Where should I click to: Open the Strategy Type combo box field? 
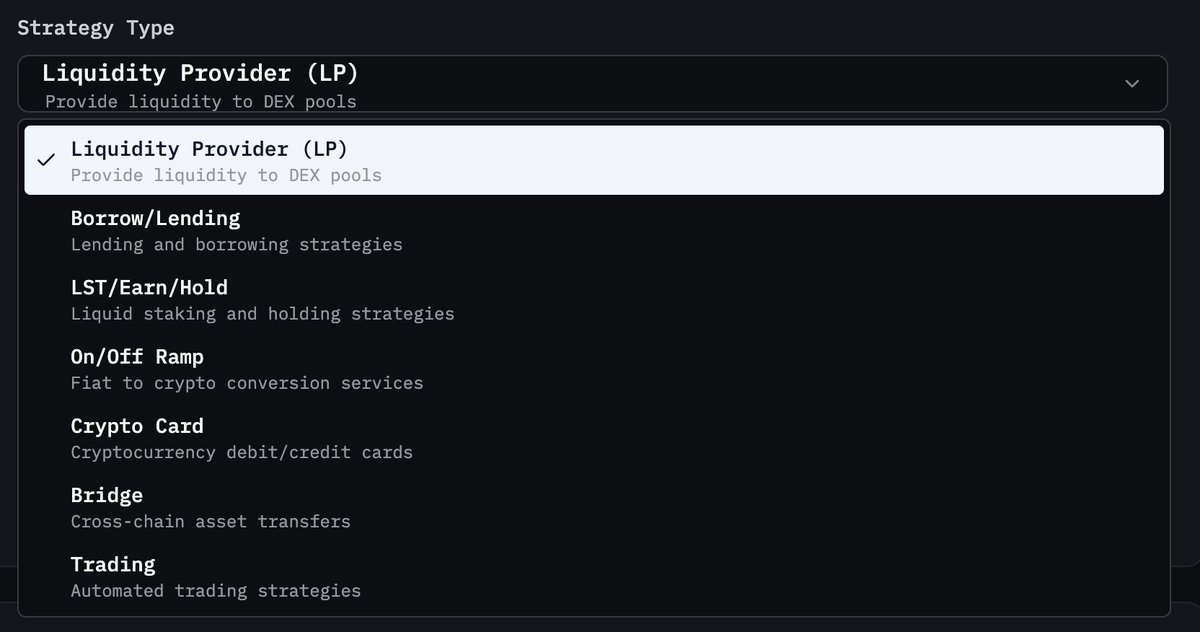[x=592, y=83]
